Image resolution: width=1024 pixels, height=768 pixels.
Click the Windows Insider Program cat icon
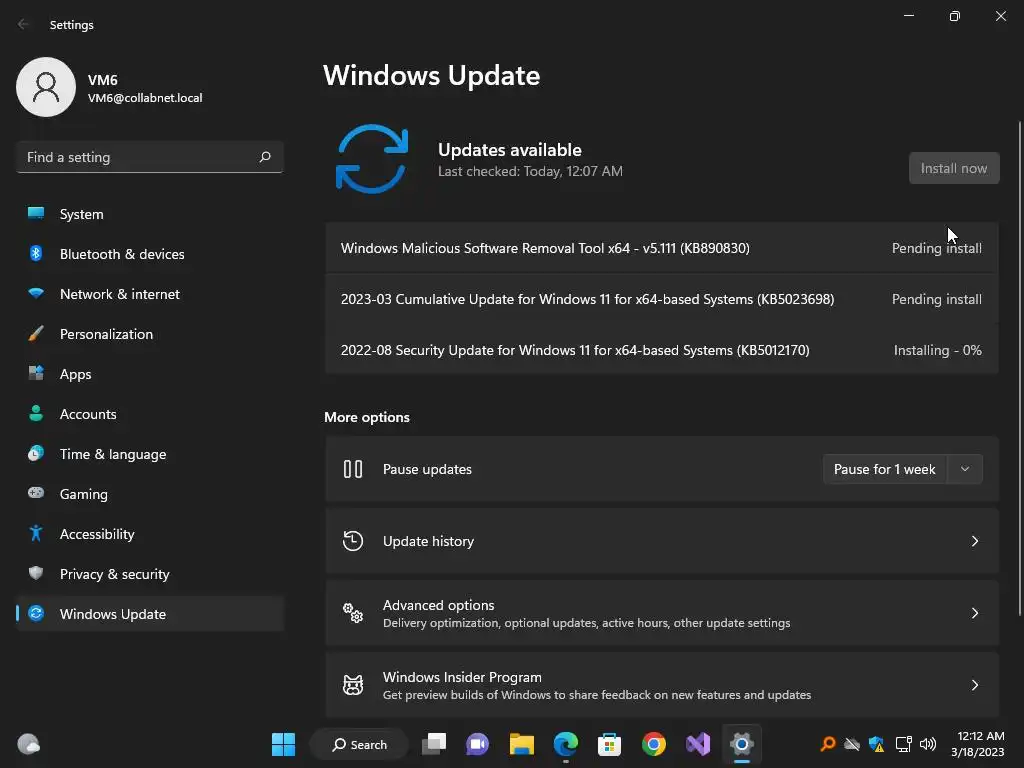353,684
